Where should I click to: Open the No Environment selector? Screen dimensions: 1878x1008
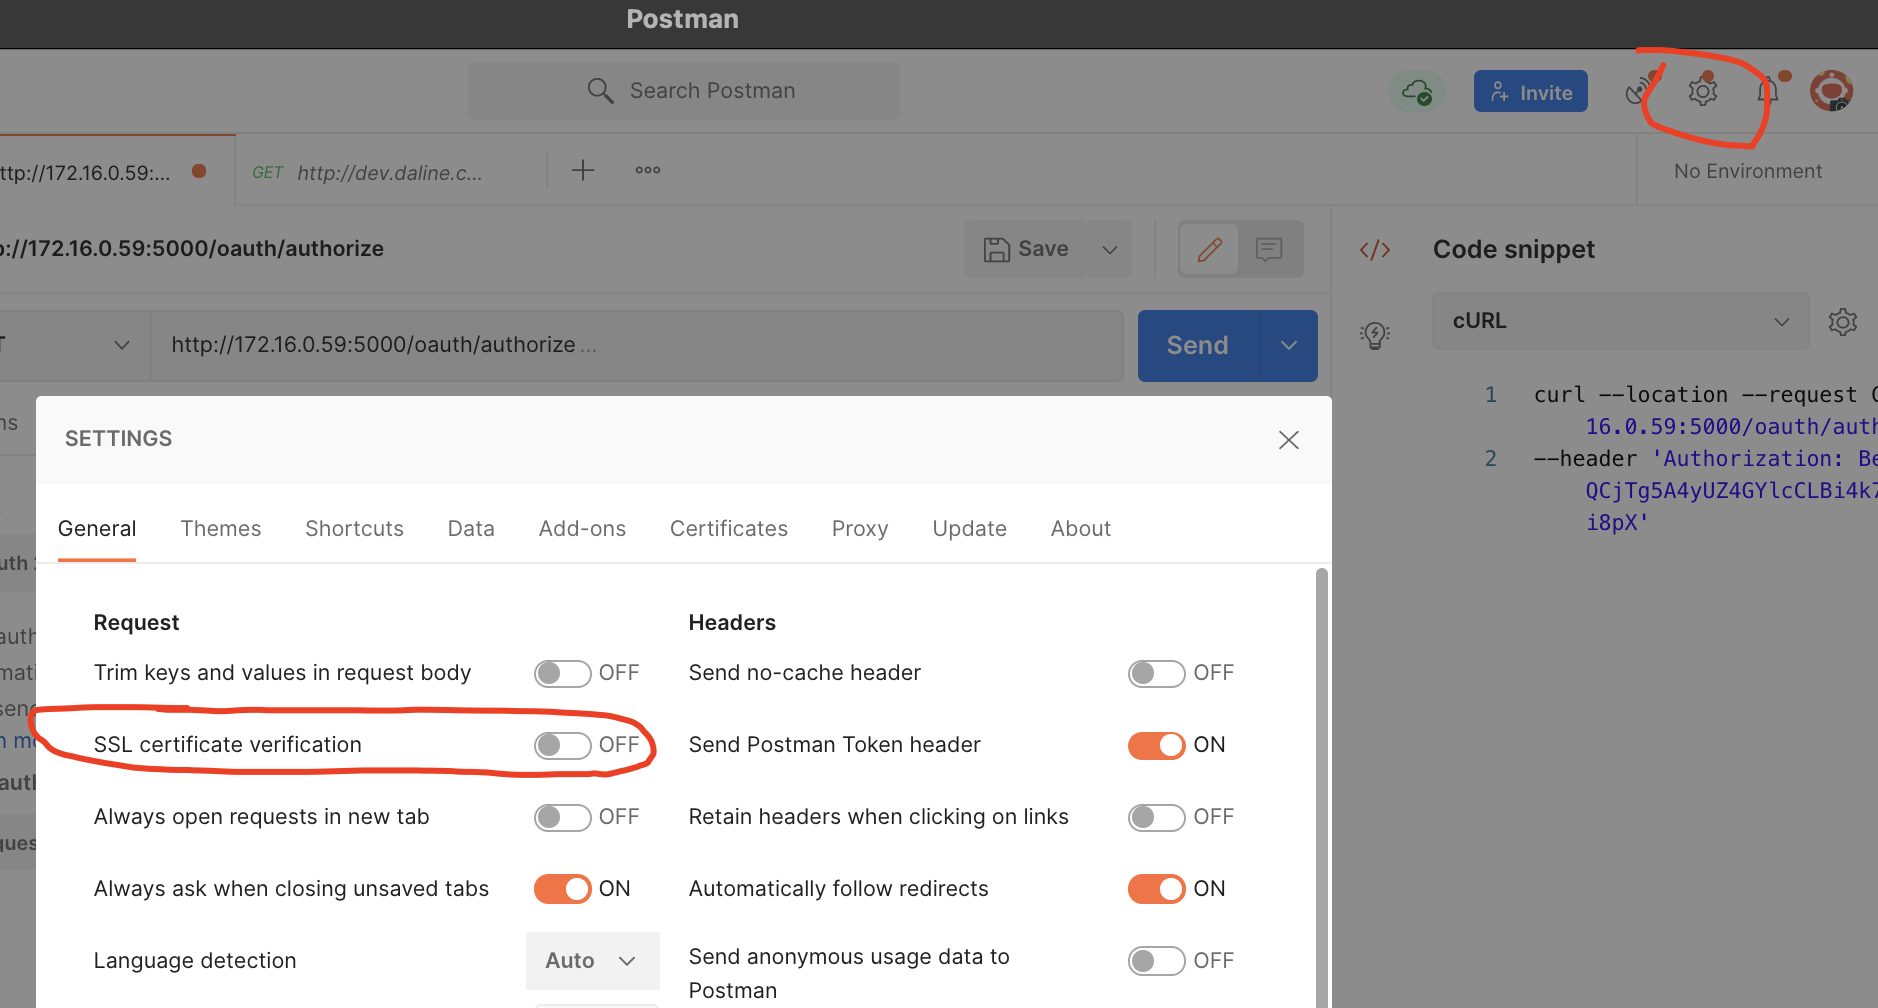coord(1748,171)
